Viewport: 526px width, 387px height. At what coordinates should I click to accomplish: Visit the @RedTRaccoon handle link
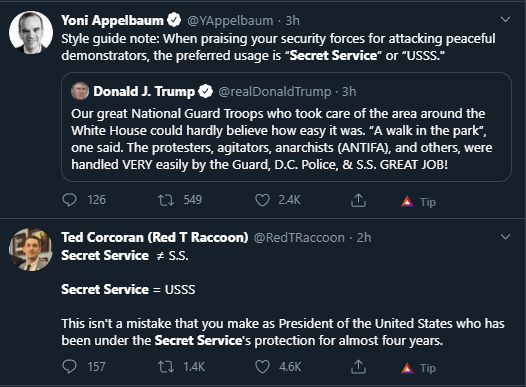pyautogui.click(x=299, y=237)
